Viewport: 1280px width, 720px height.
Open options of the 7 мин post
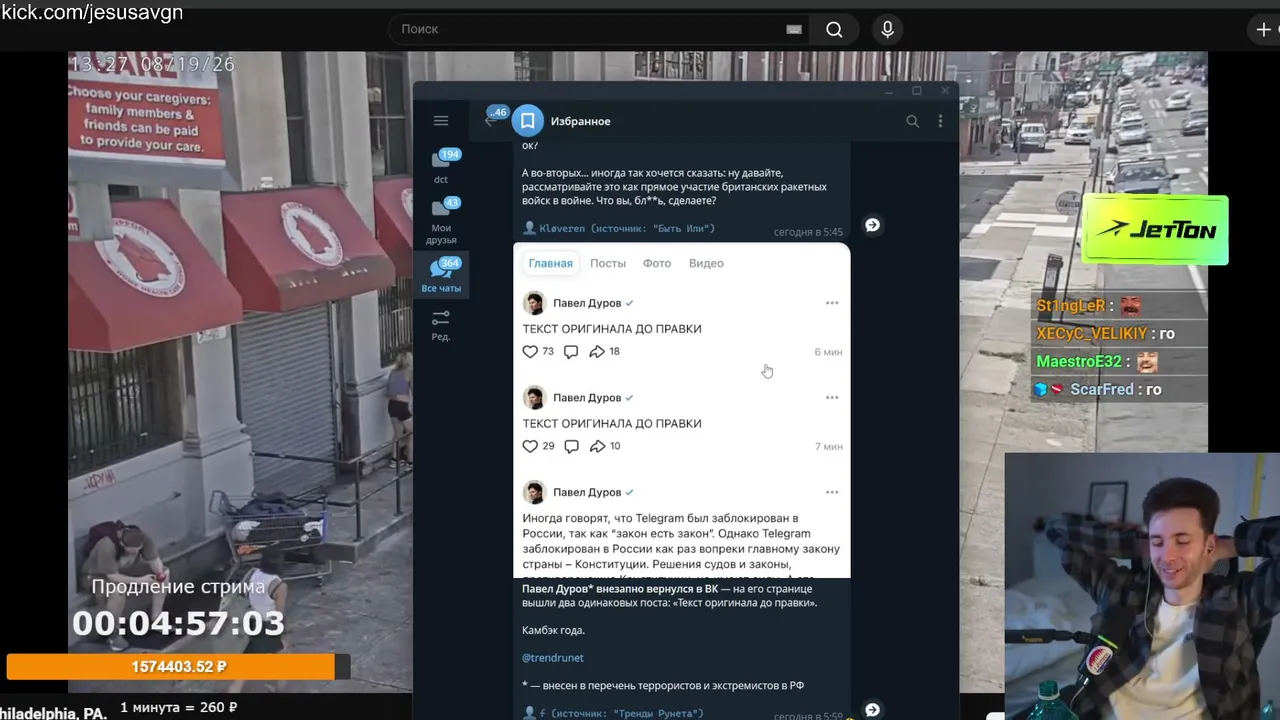pyautogui.click(x=832, y=398)
